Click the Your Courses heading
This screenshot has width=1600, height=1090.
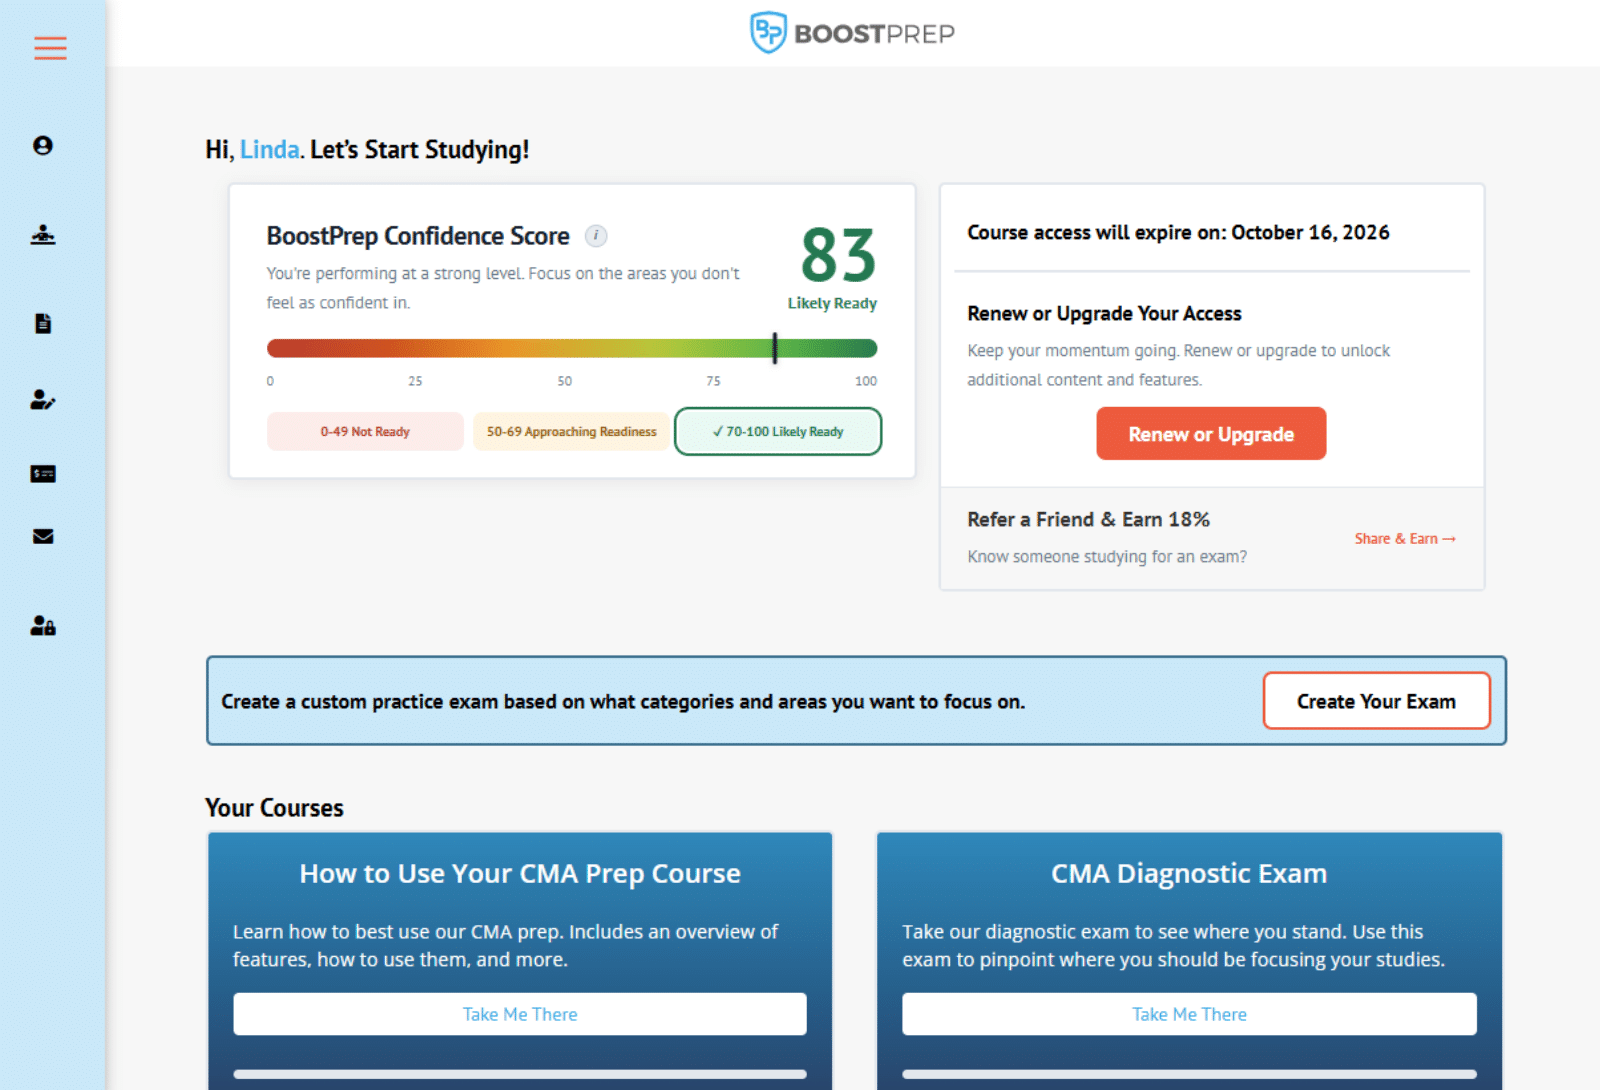pyautogui.click(x=274, y=808)
